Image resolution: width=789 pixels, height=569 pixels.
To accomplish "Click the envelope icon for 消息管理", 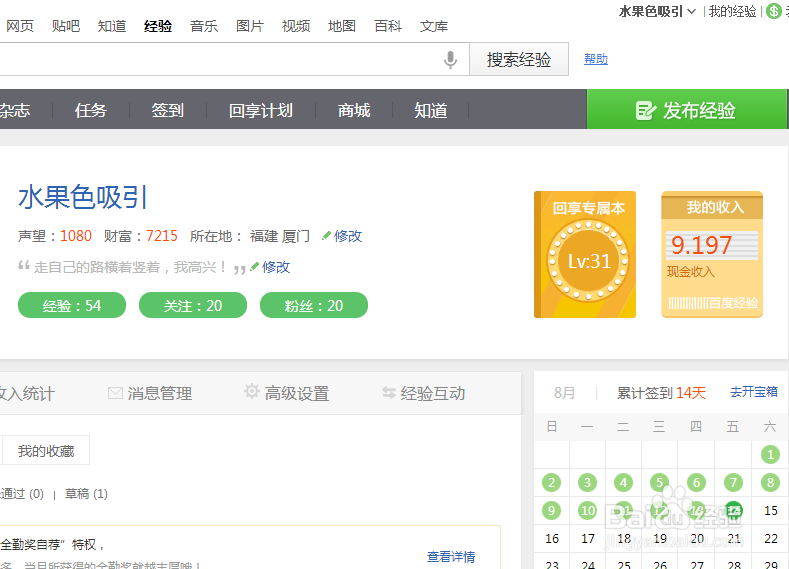I will pyautogui.click(x=115, y=393).
